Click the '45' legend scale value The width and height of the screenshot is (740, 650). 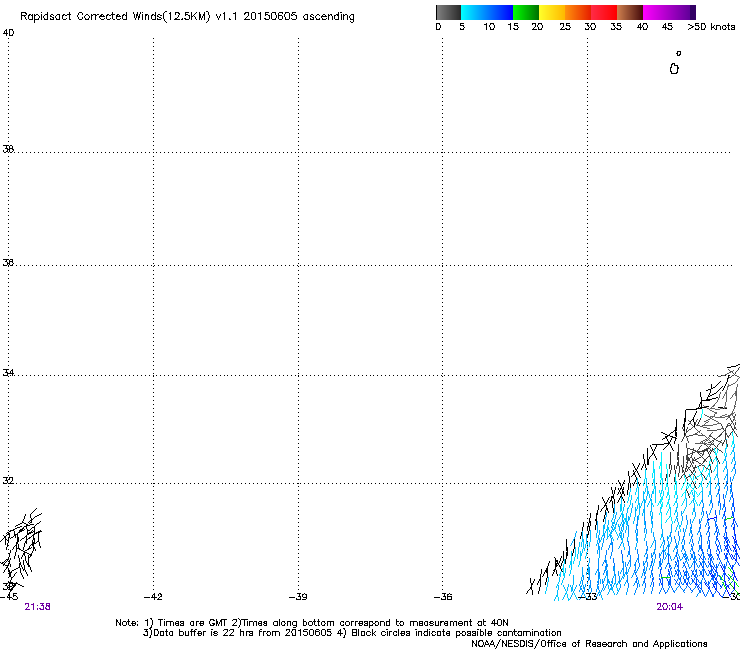pos(667,27)
